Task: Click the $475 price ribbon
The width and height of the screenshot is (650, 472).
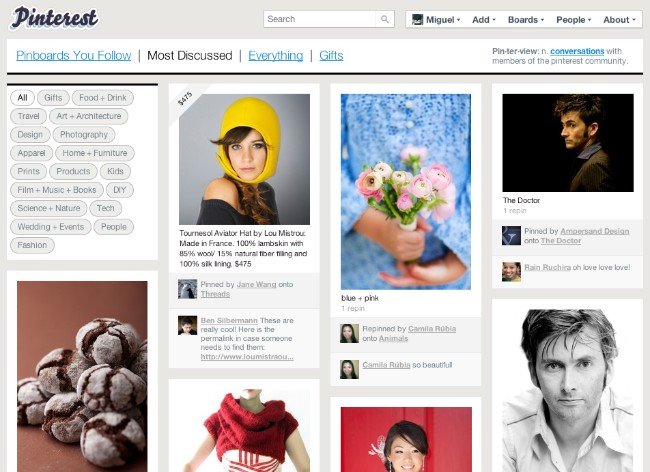Action: click(x=185, y=99)
